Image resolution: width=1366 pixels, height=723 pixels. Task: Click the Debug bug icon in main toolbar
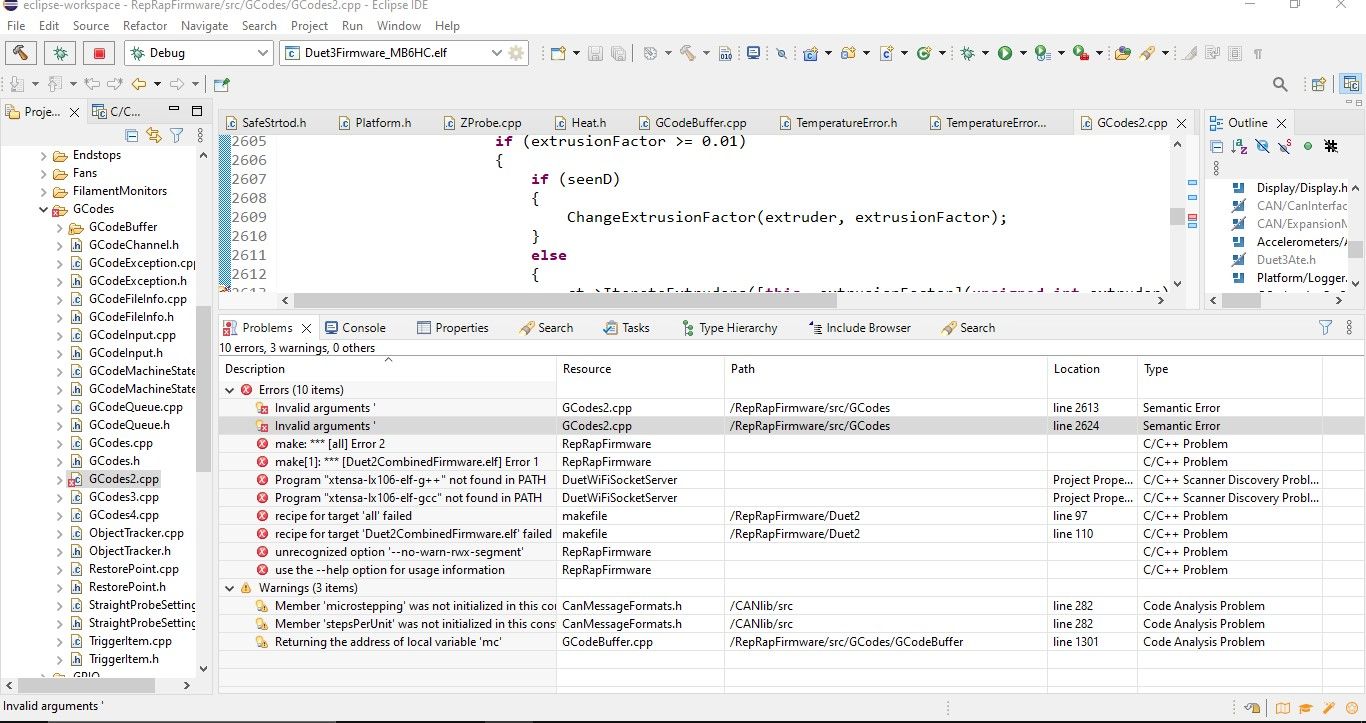(967, 53)
